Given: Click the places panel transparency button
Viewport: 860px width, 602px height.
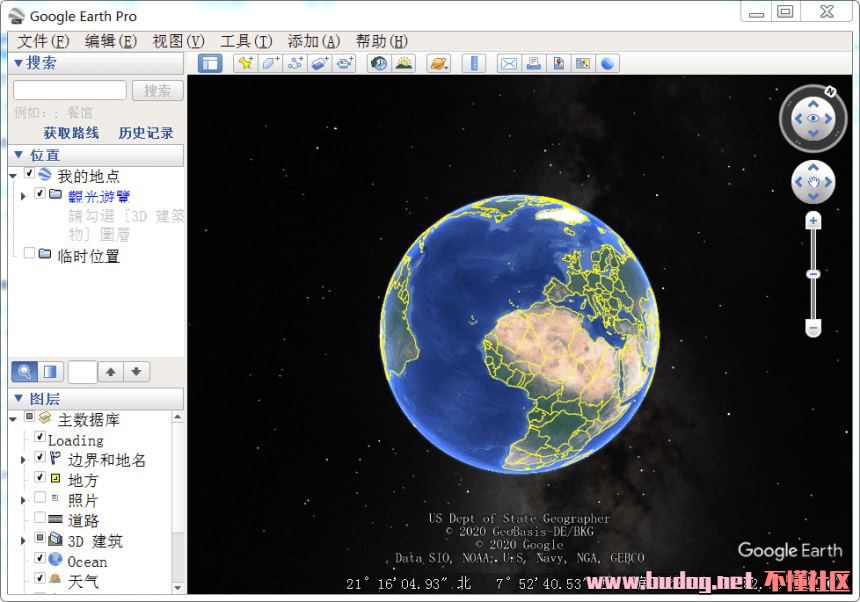Looking at the screenshot, I should point(50,372).
